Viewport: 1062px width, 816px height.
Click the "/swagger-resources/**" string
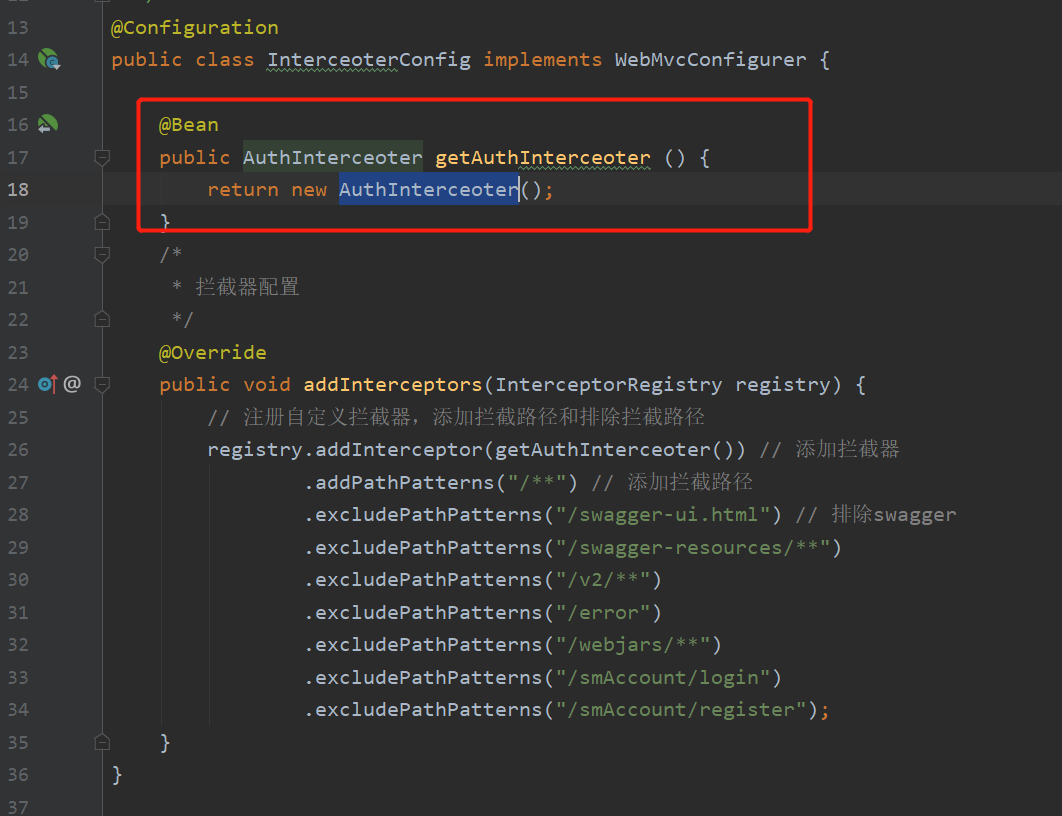pos(693,547)
